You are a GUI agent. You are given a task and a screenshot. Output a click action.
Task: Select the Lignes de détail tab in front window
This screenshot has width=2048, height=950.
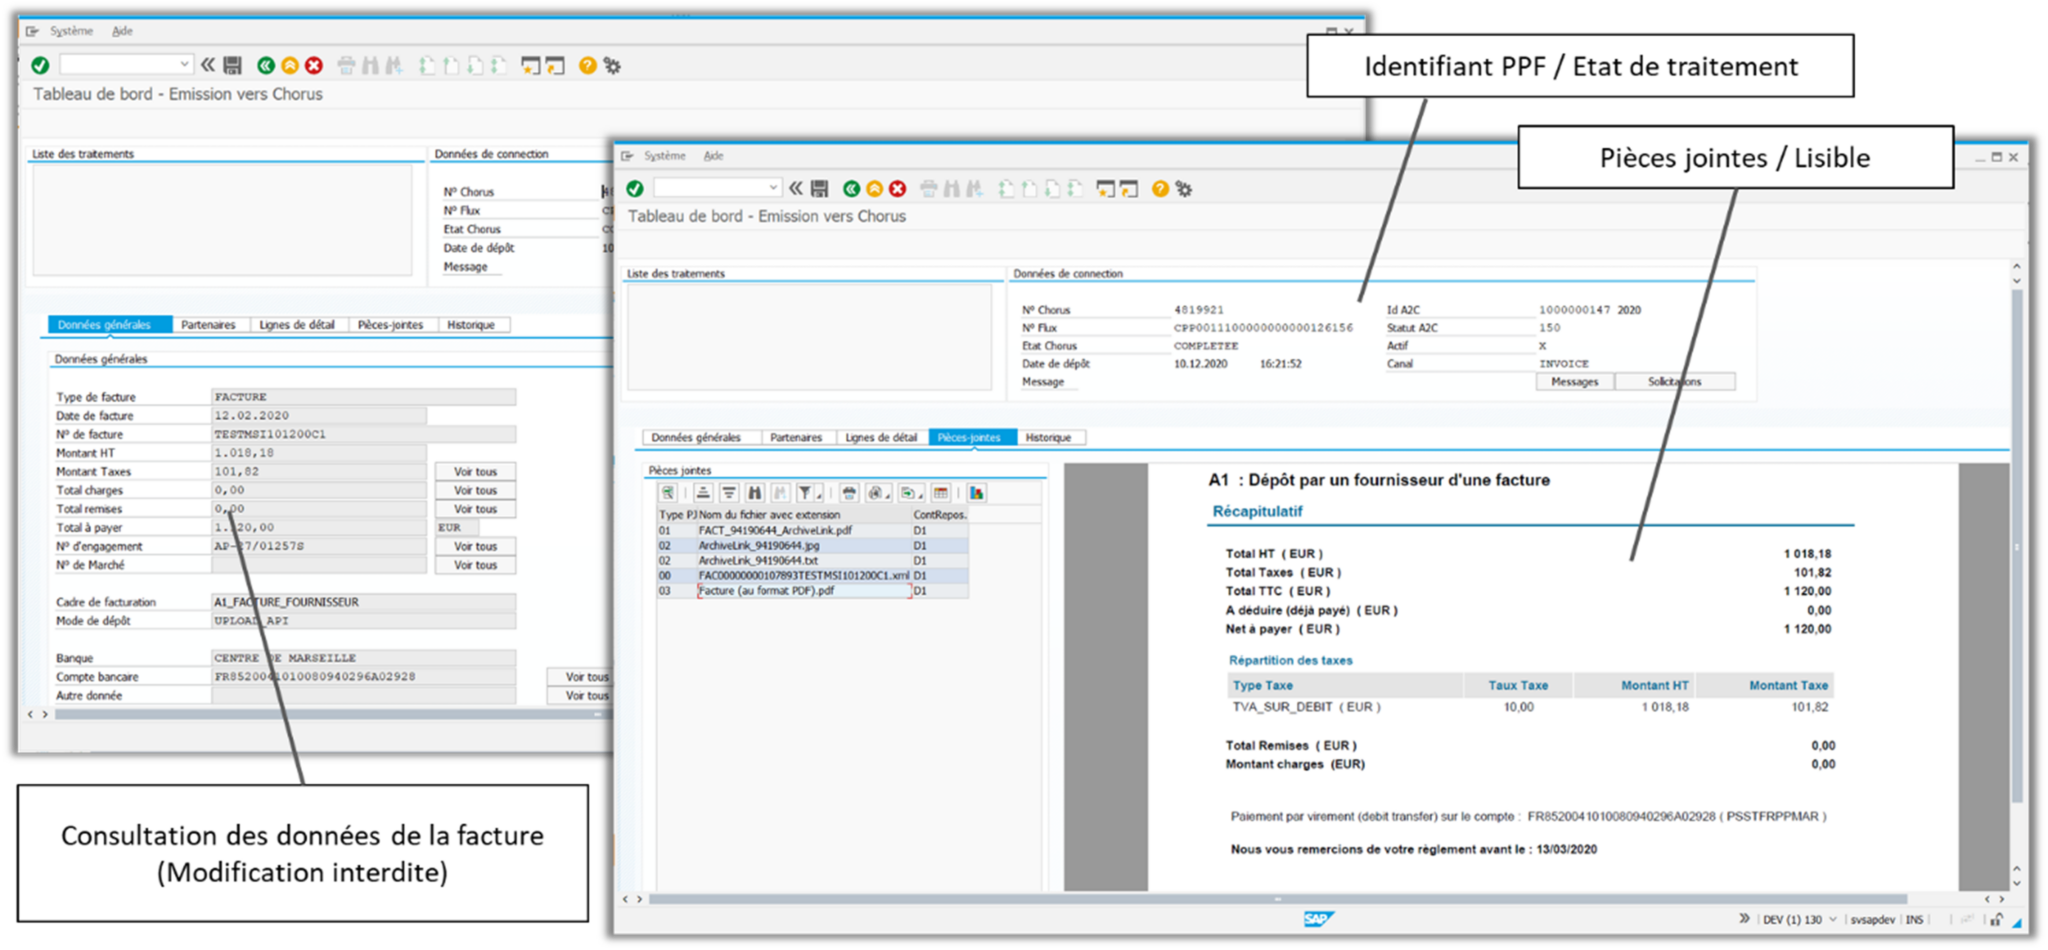[x=880, y=438]
